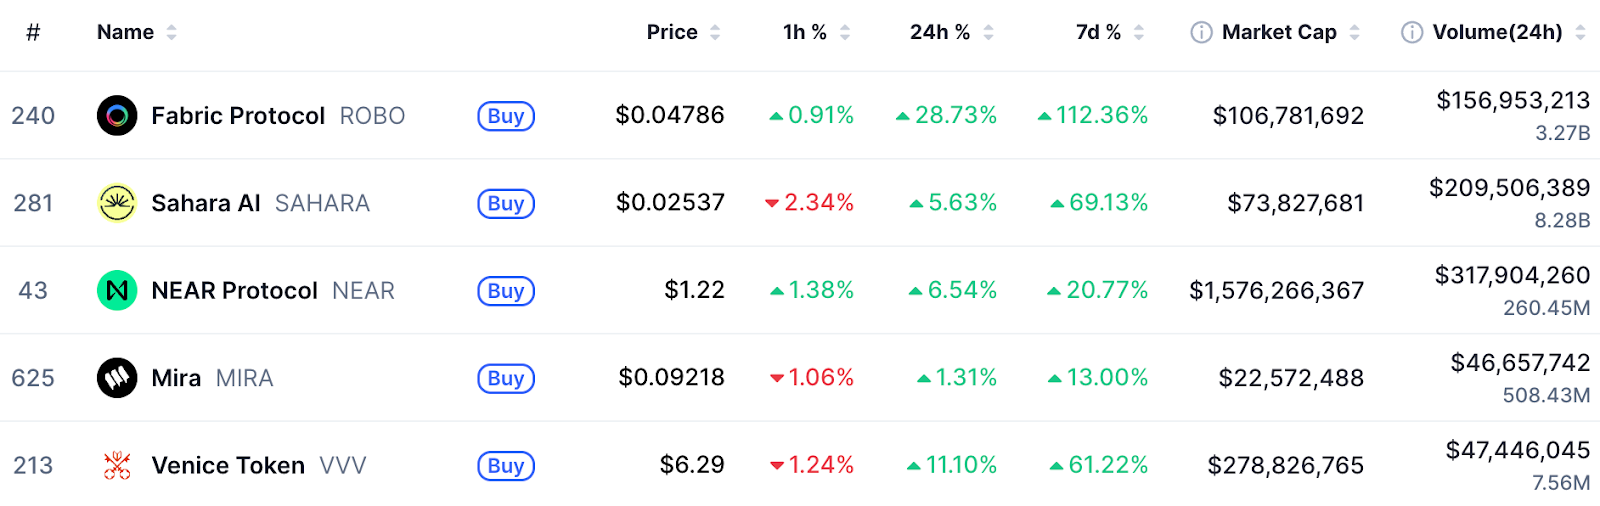Open the Fabric Protocol name link

click(238, 116)
